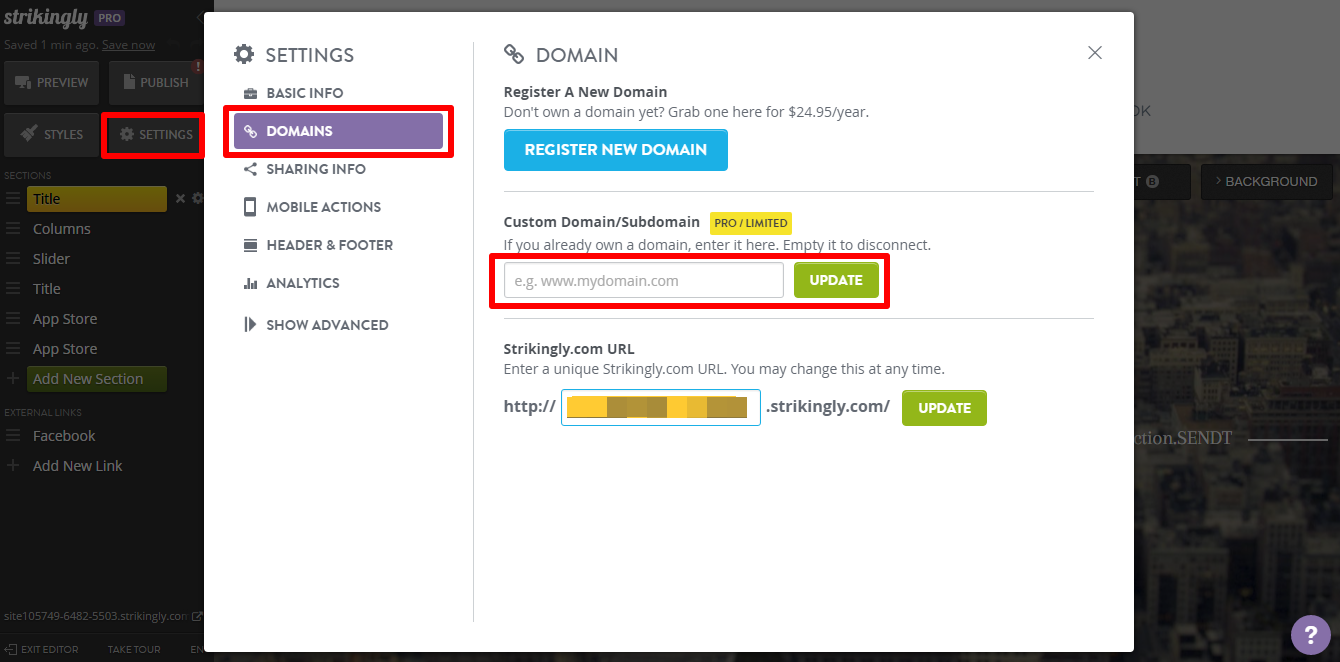Click the PRO badge beside the Strikingly logo
The image size is (1340, 662).
(109, 18)
